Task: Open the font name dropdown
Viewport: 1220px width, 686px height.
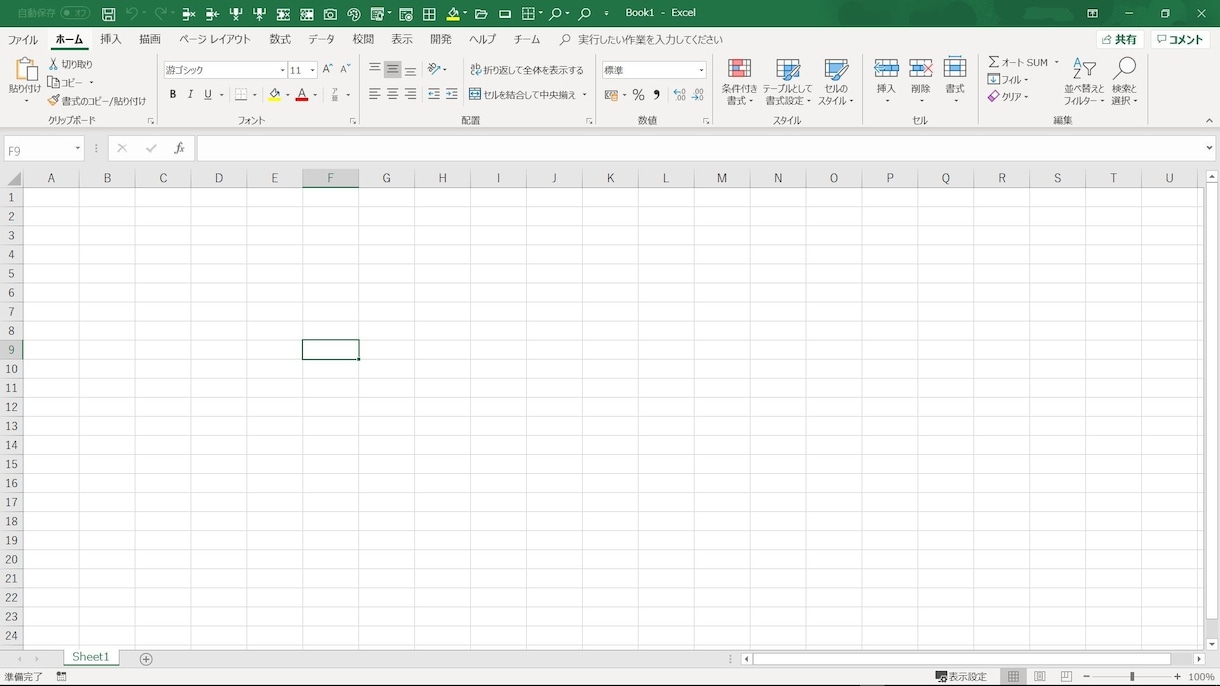Action: point(283,70)
